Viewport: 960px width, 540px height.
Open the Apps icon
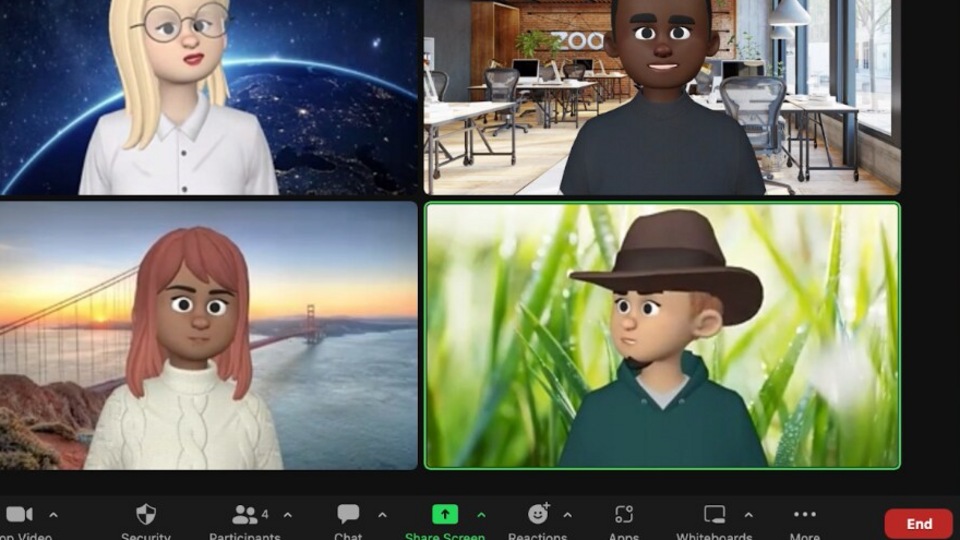[x=624, y=514]
